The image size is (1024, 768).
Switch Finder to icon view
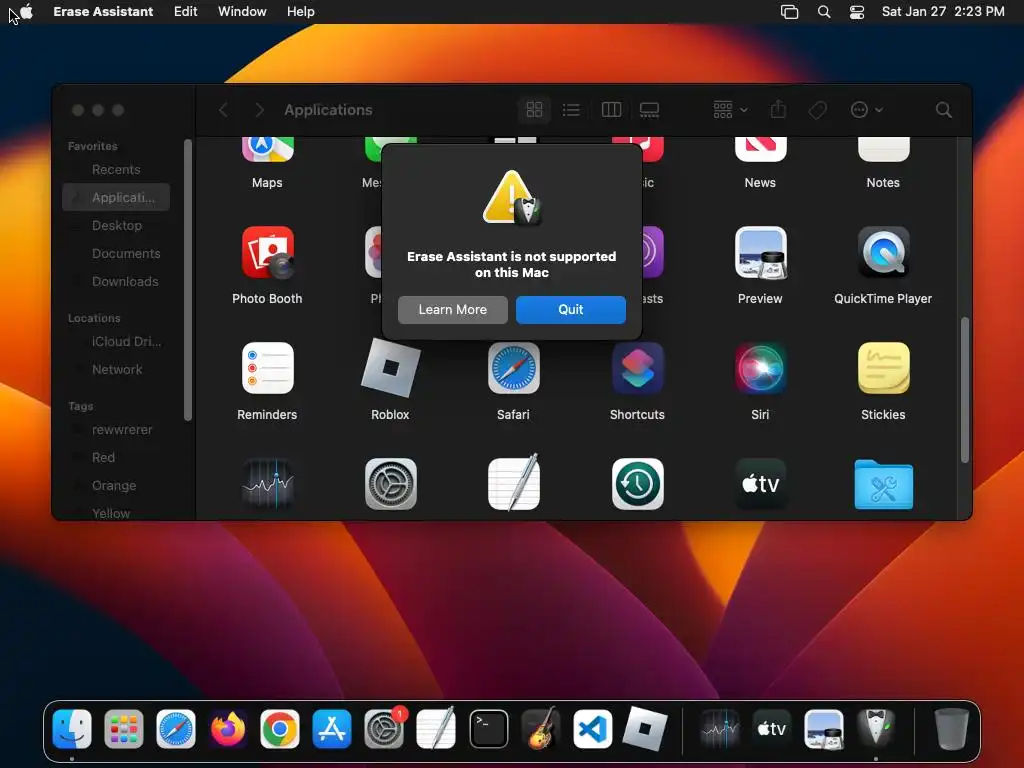tap(534, 110)
